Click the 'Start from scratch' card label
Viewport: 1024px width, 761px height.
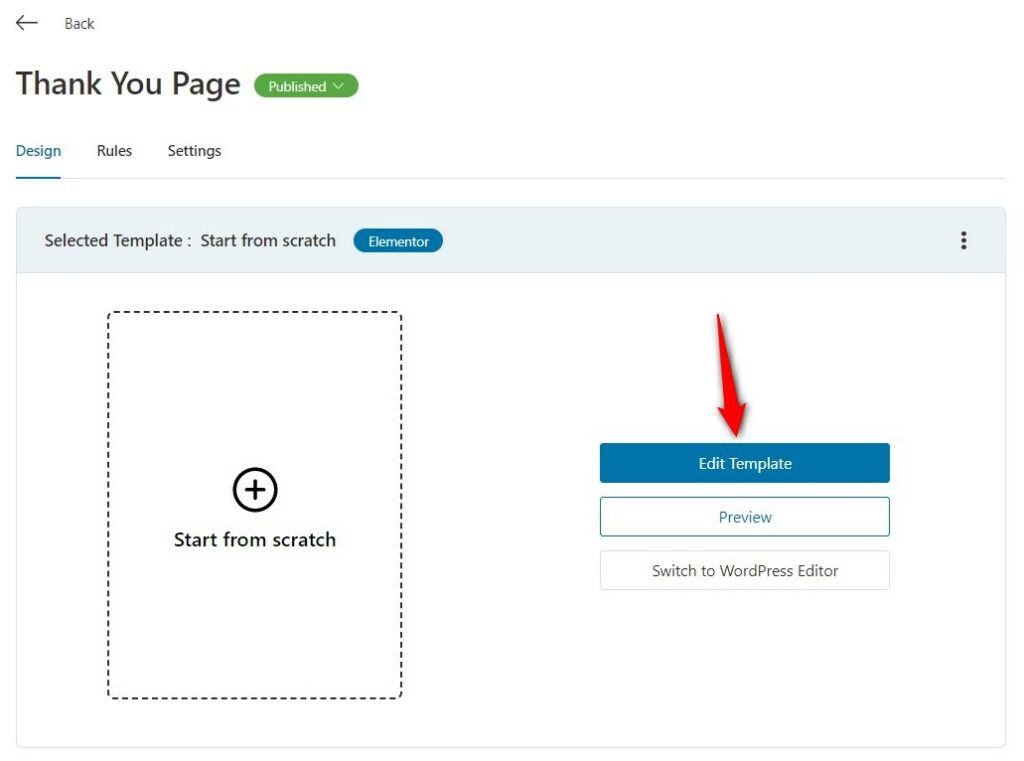(255, 540)
